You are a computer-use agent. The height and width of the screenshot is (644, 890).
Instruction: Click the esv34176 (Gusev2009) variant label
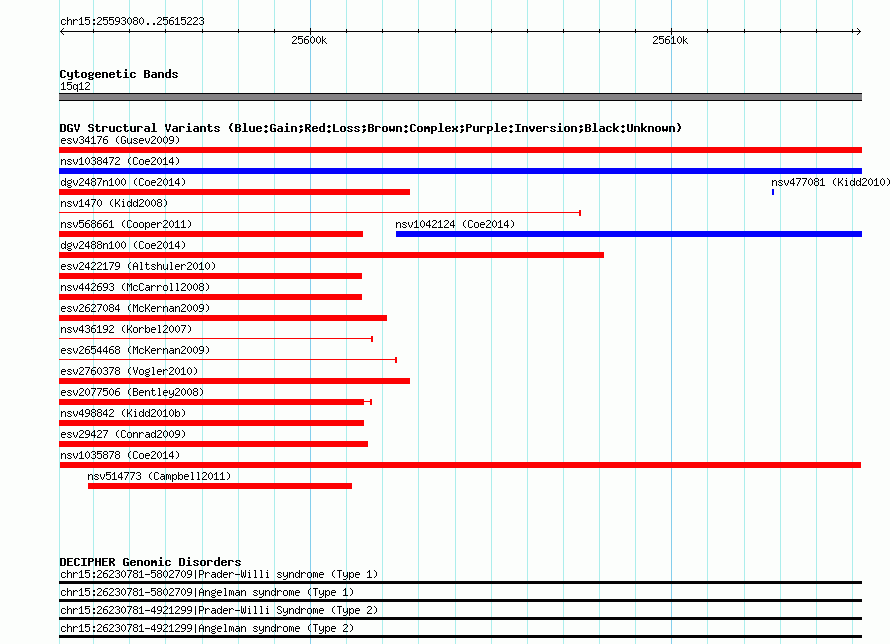120,140
